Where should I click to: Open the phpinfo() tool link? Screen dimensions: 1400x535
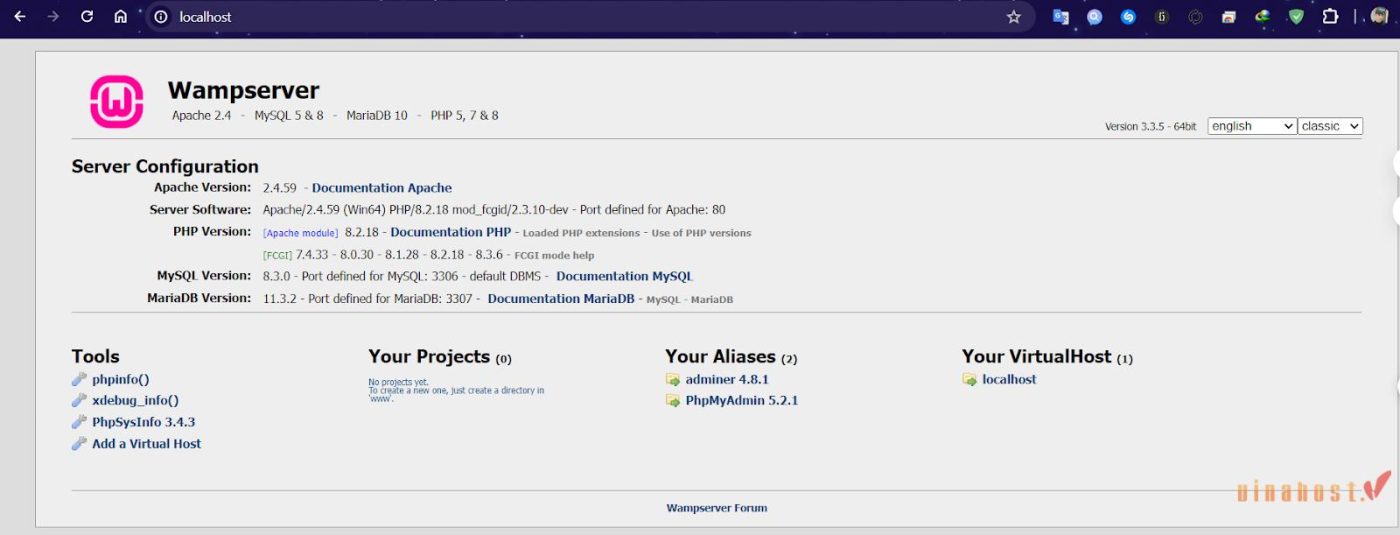click(121, 380)
